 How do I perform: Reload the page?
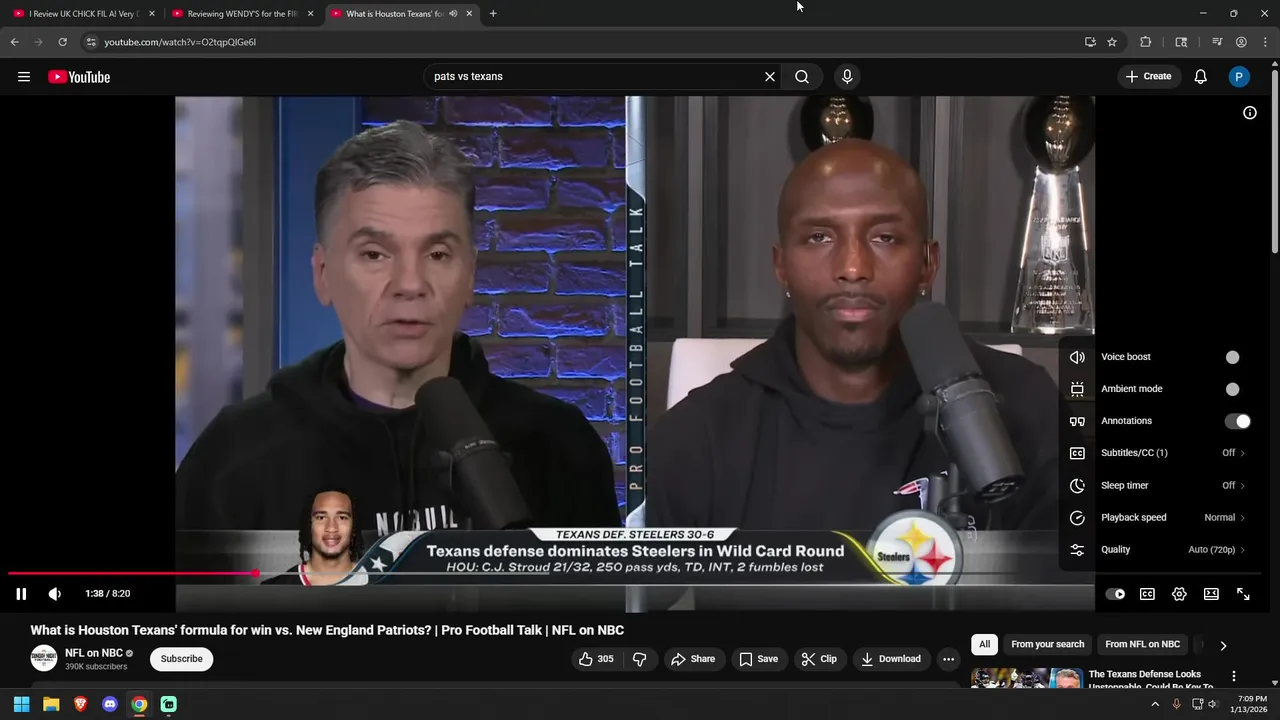pos(62,42)
